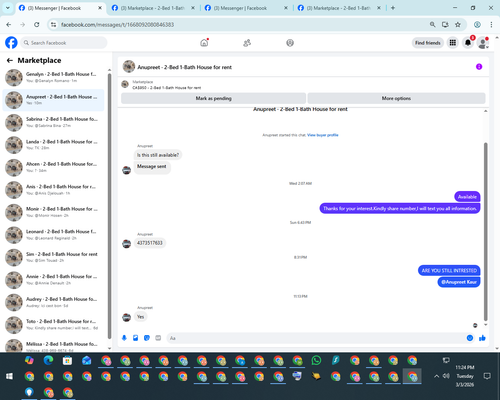
Task: Follow the View buyer profile link
Action: pos(323,135)
